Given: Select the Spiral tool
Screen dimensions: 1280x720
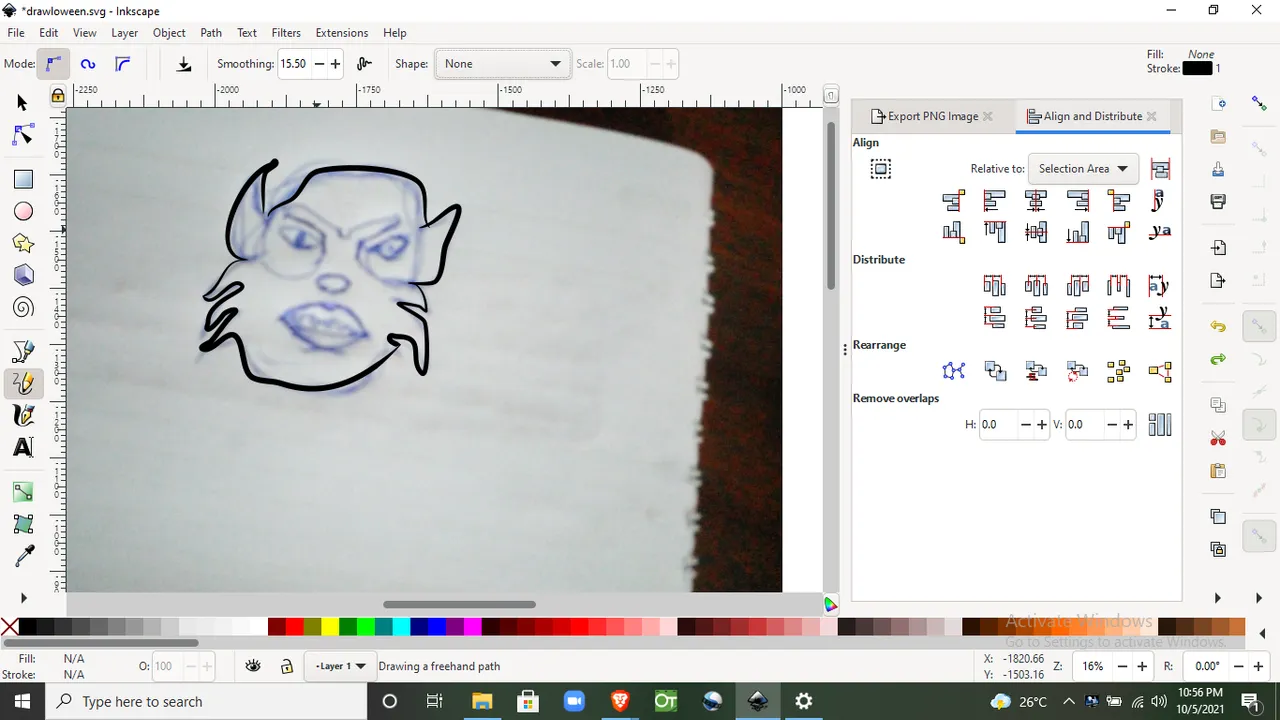Looking at the screenshot, I should coord(23,307).
